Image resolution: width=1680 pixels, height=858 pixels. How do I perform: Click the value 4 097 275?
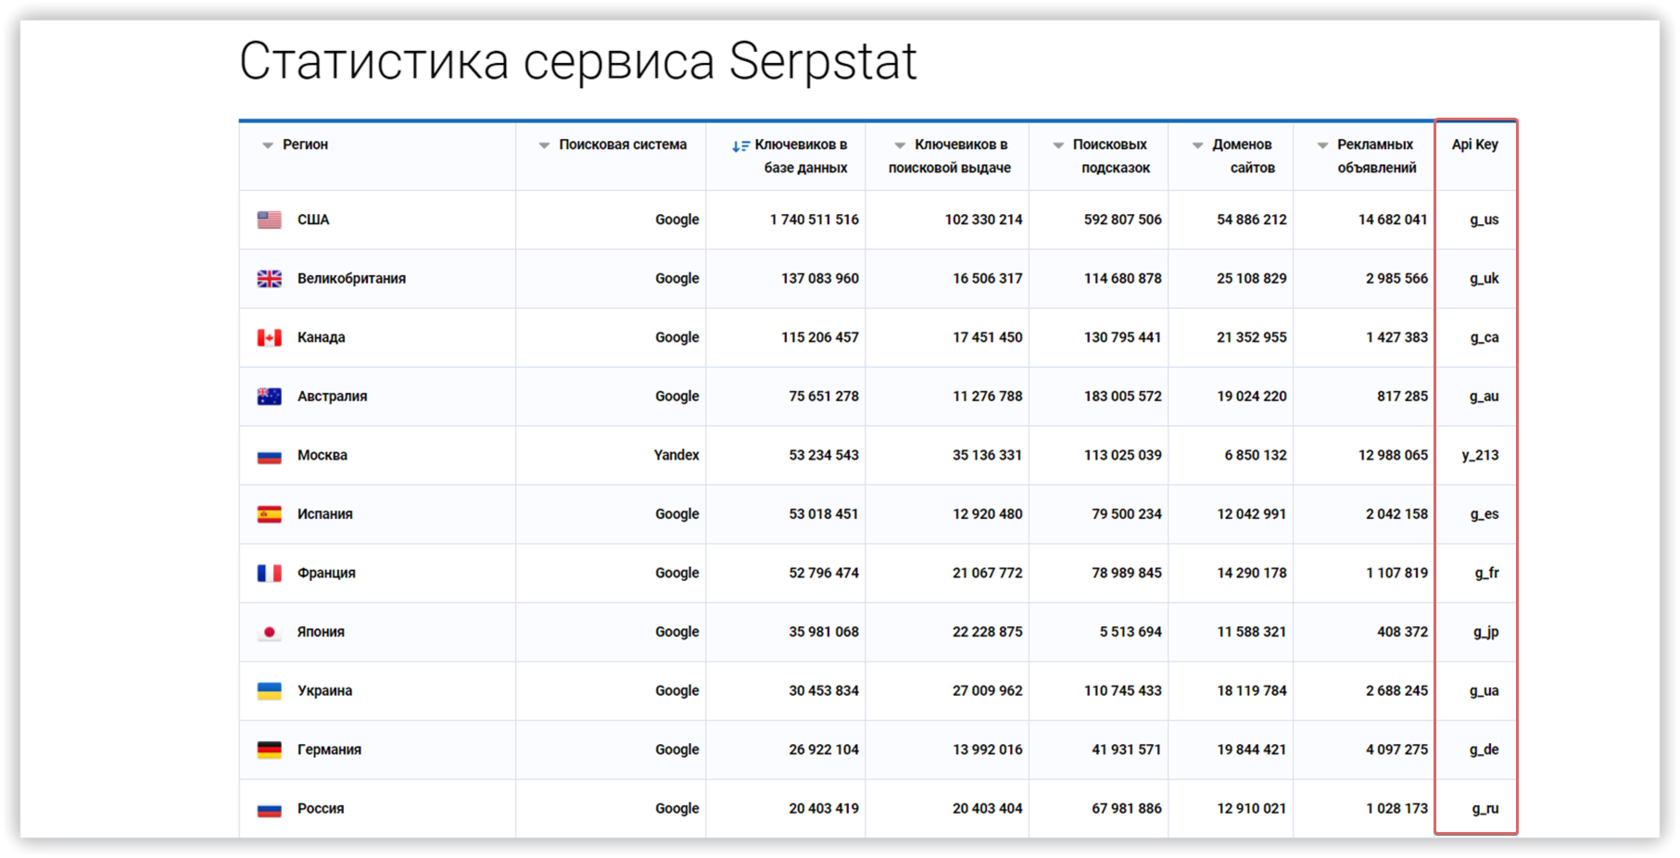(1397, 750)
